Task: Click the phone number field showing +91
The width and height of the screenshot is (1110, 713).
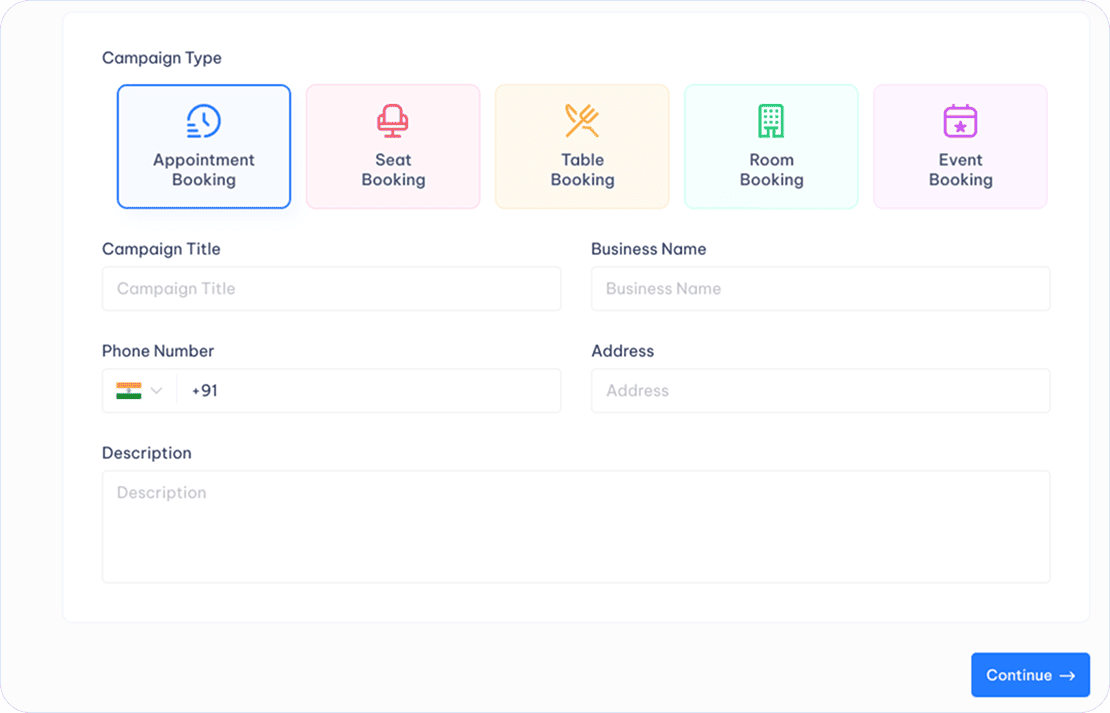Action: 368,391
